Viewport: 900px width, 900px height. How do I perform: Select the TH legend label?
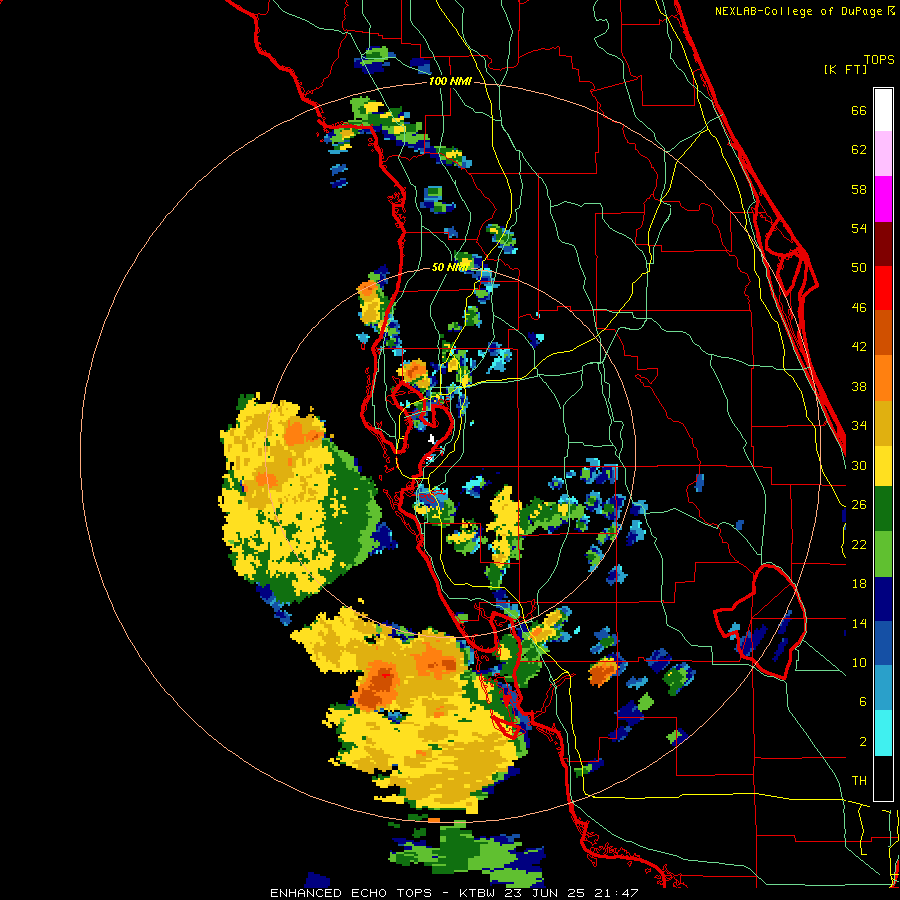[859, 781]
